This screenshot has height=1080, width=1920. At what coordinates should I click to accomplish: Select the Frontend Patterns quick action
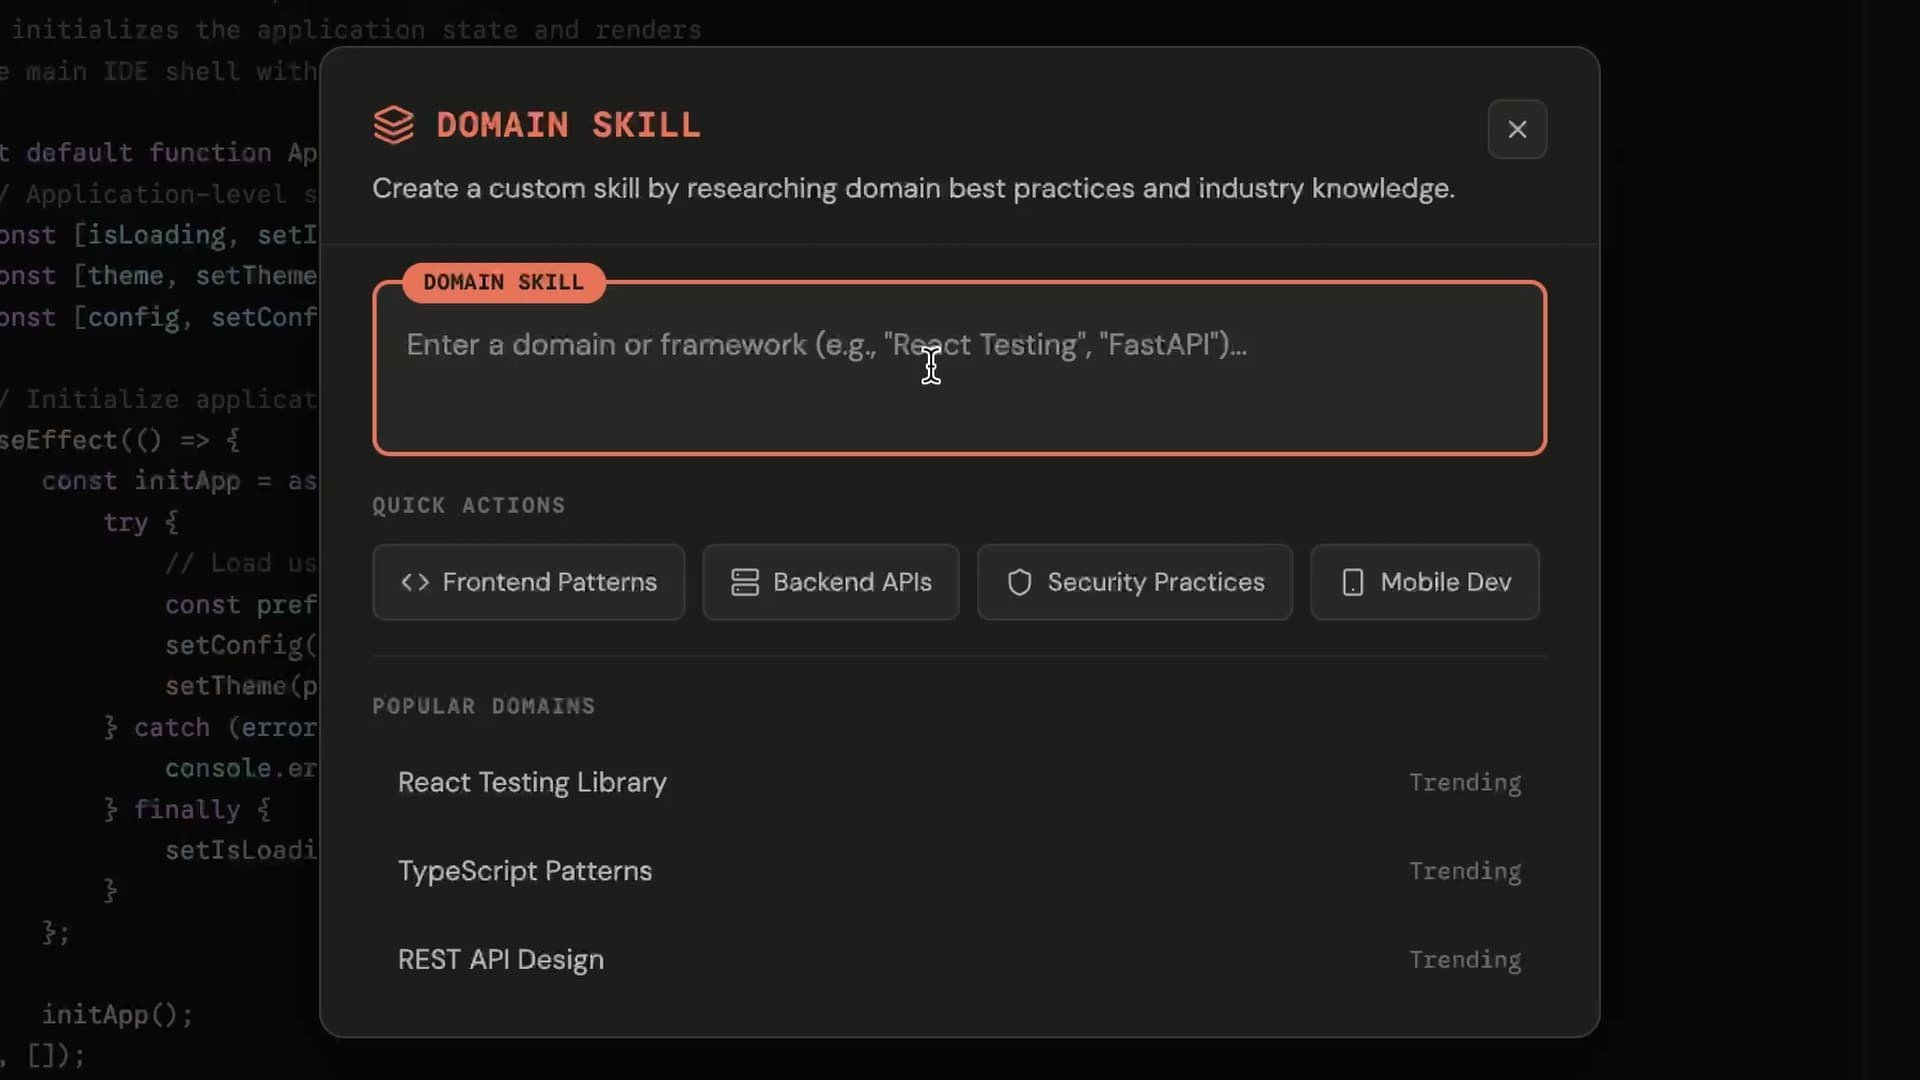point(528,582)
